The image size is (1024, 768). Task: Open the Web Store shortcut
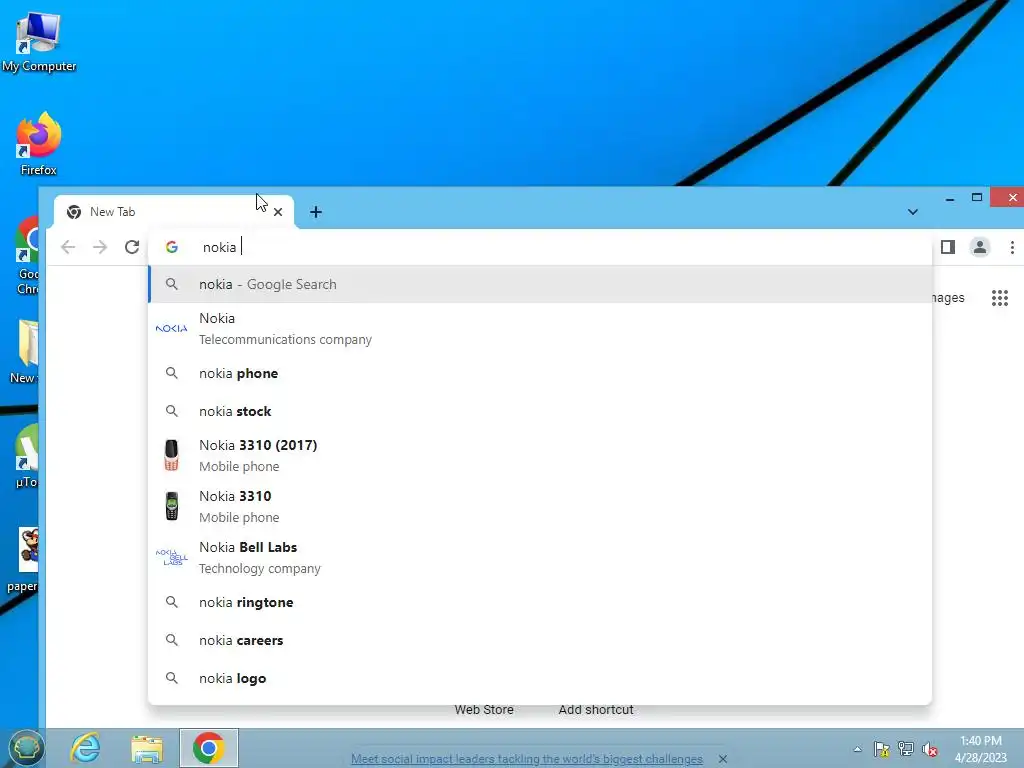coord(484,709)
